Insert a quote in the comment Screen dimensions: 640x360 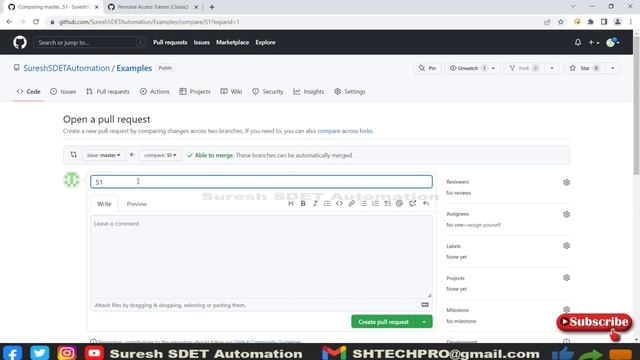(x=327, y=203)
